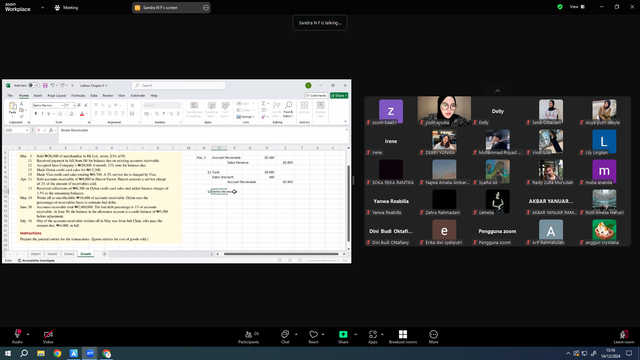This screenshot has width=640, height=360.
Task: Open File Explorer from taskbar
Action: tap(41, 353)
